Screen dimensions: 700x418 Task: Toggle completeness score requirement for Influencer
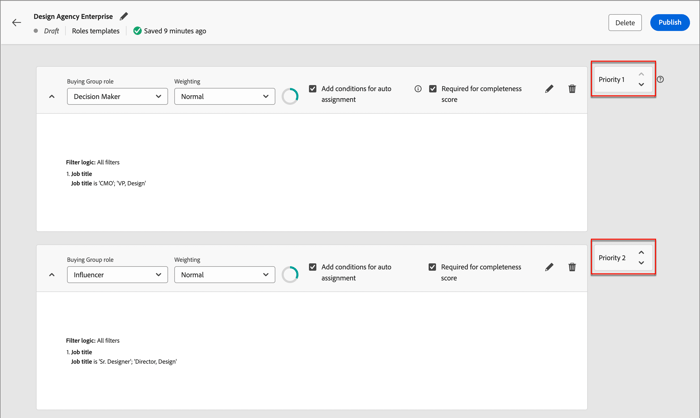tap(433, 267)
